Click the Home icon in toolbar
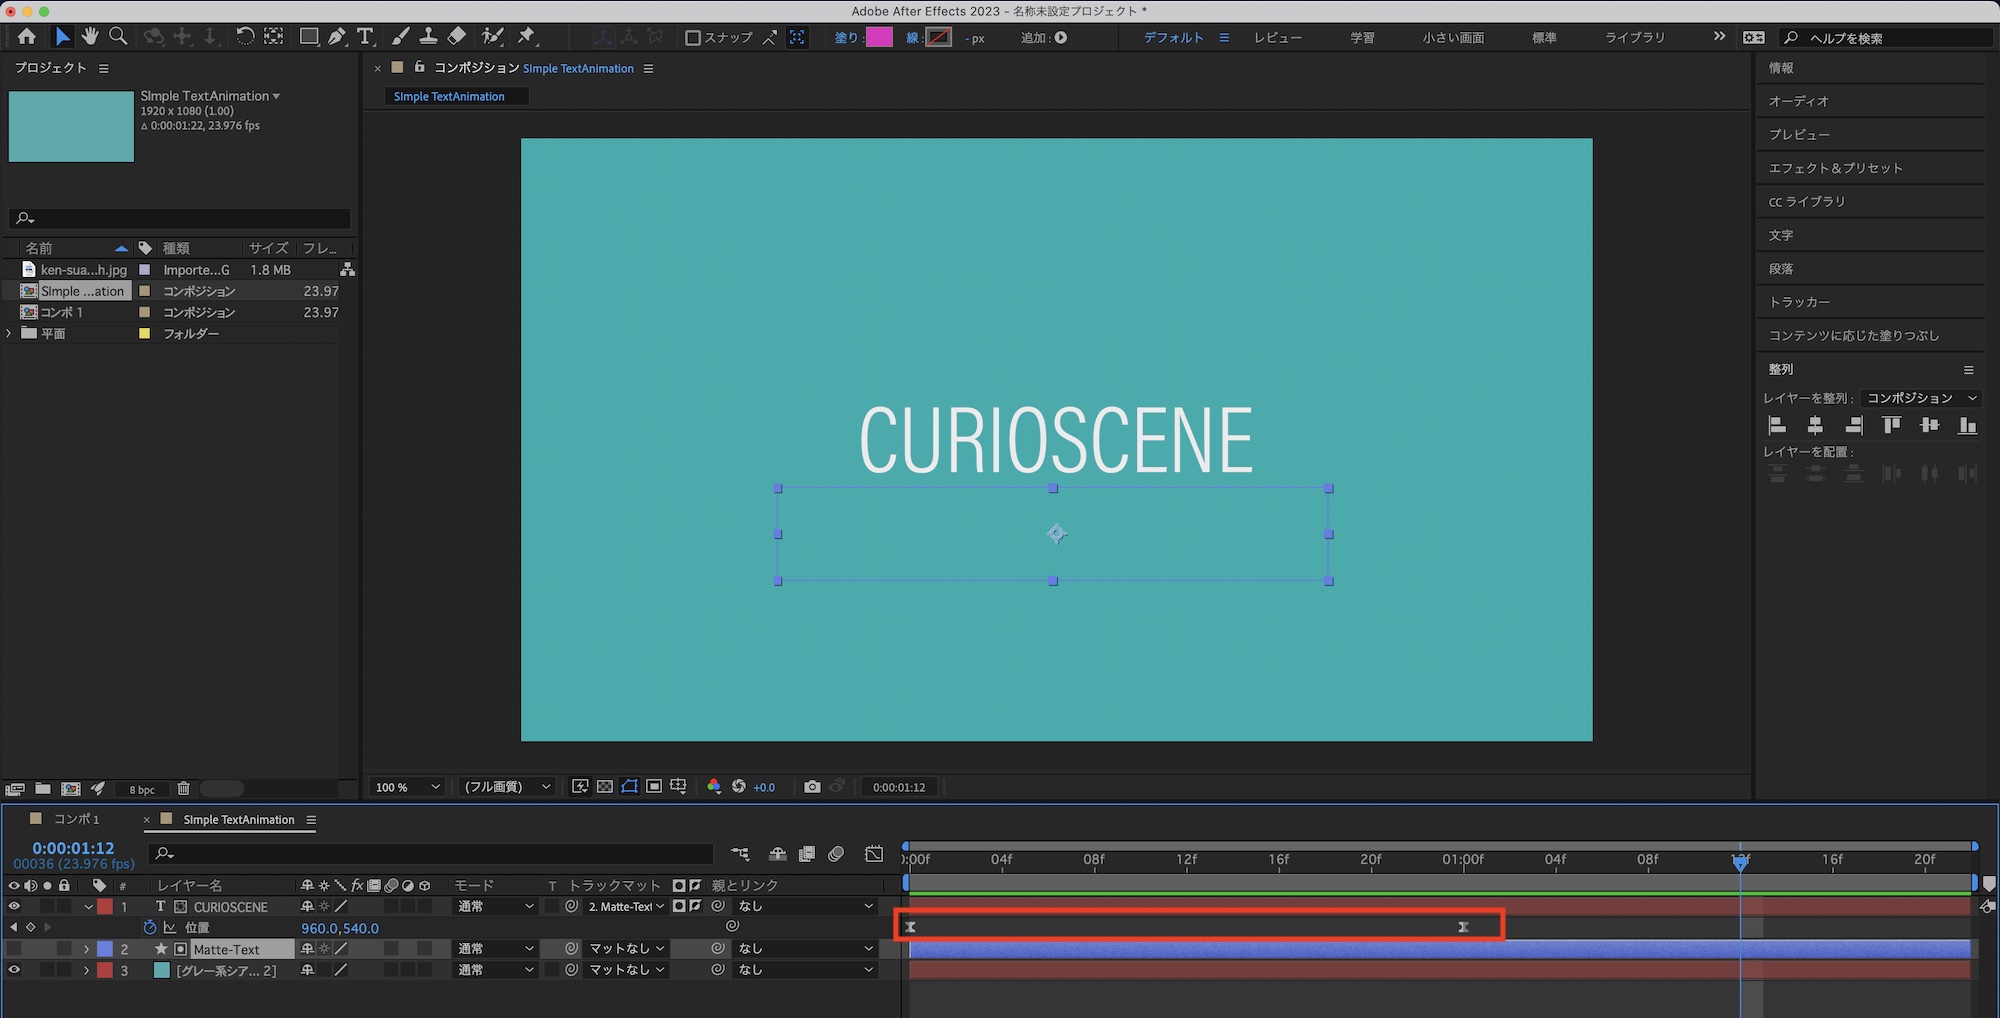 [x=27, y=37]
